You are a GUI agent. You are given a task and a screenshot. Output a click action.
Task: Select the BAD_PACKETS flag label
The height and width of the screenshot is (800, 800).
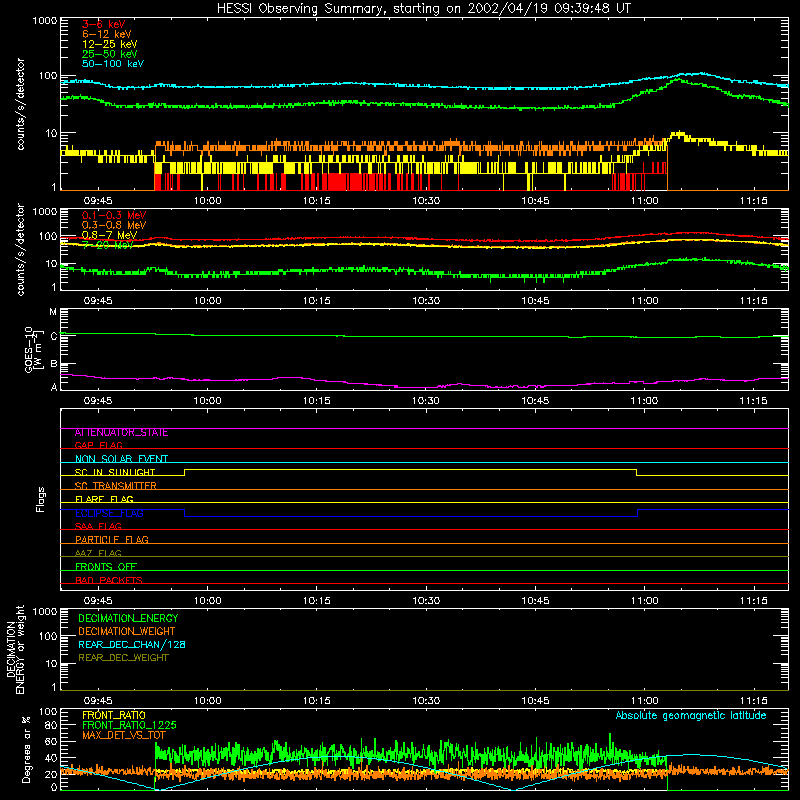[x=109, y=581]
